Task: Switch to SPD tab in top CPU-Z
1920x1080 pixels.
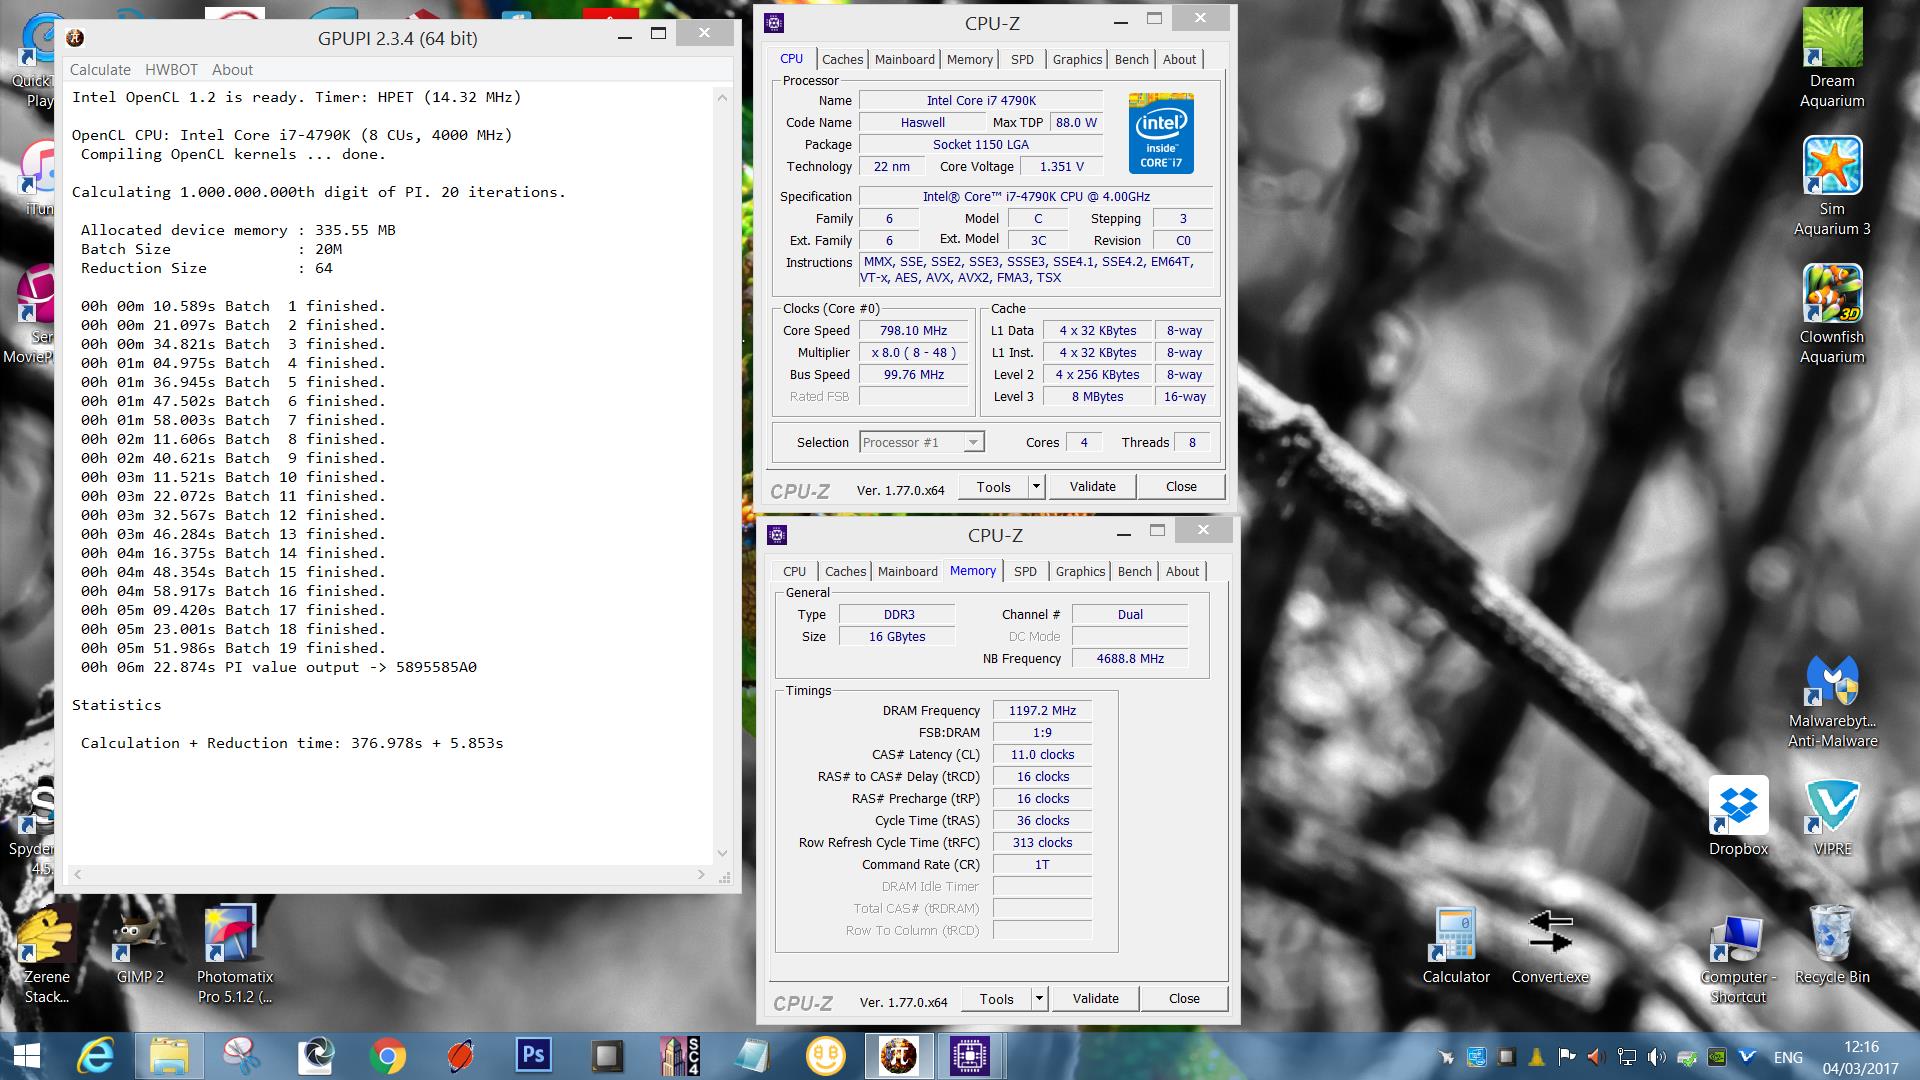Action: click(1022, 59)
